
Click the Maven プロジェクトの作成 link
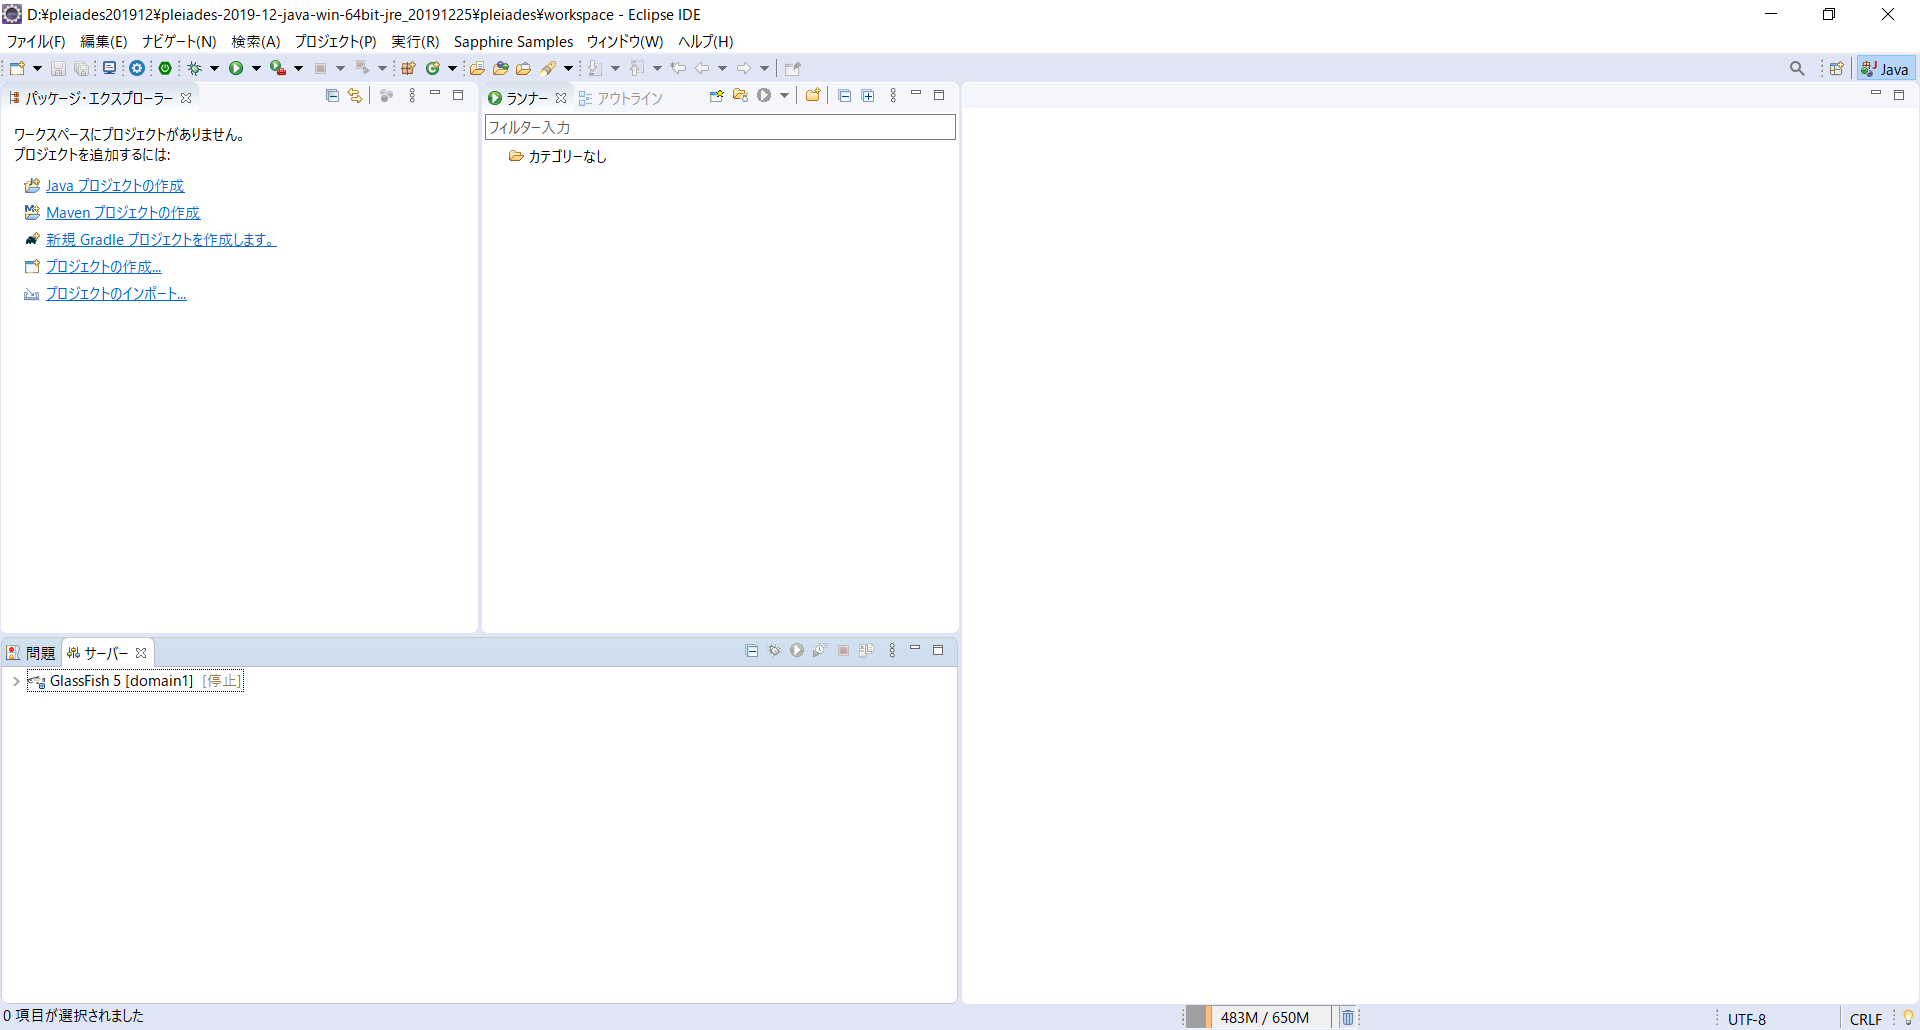coord(123,213)
